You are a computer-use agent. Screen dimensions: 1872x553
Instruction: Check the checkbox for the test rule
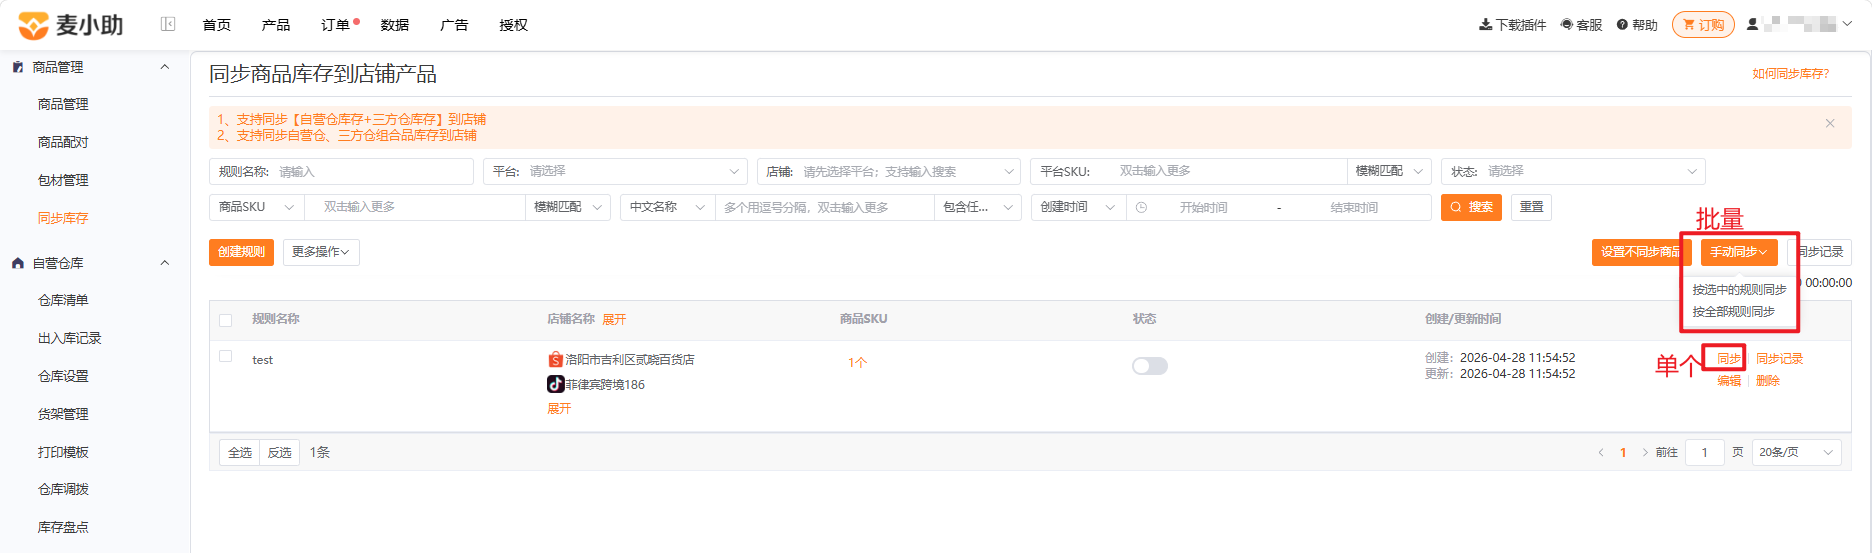[x=225, y=356]
